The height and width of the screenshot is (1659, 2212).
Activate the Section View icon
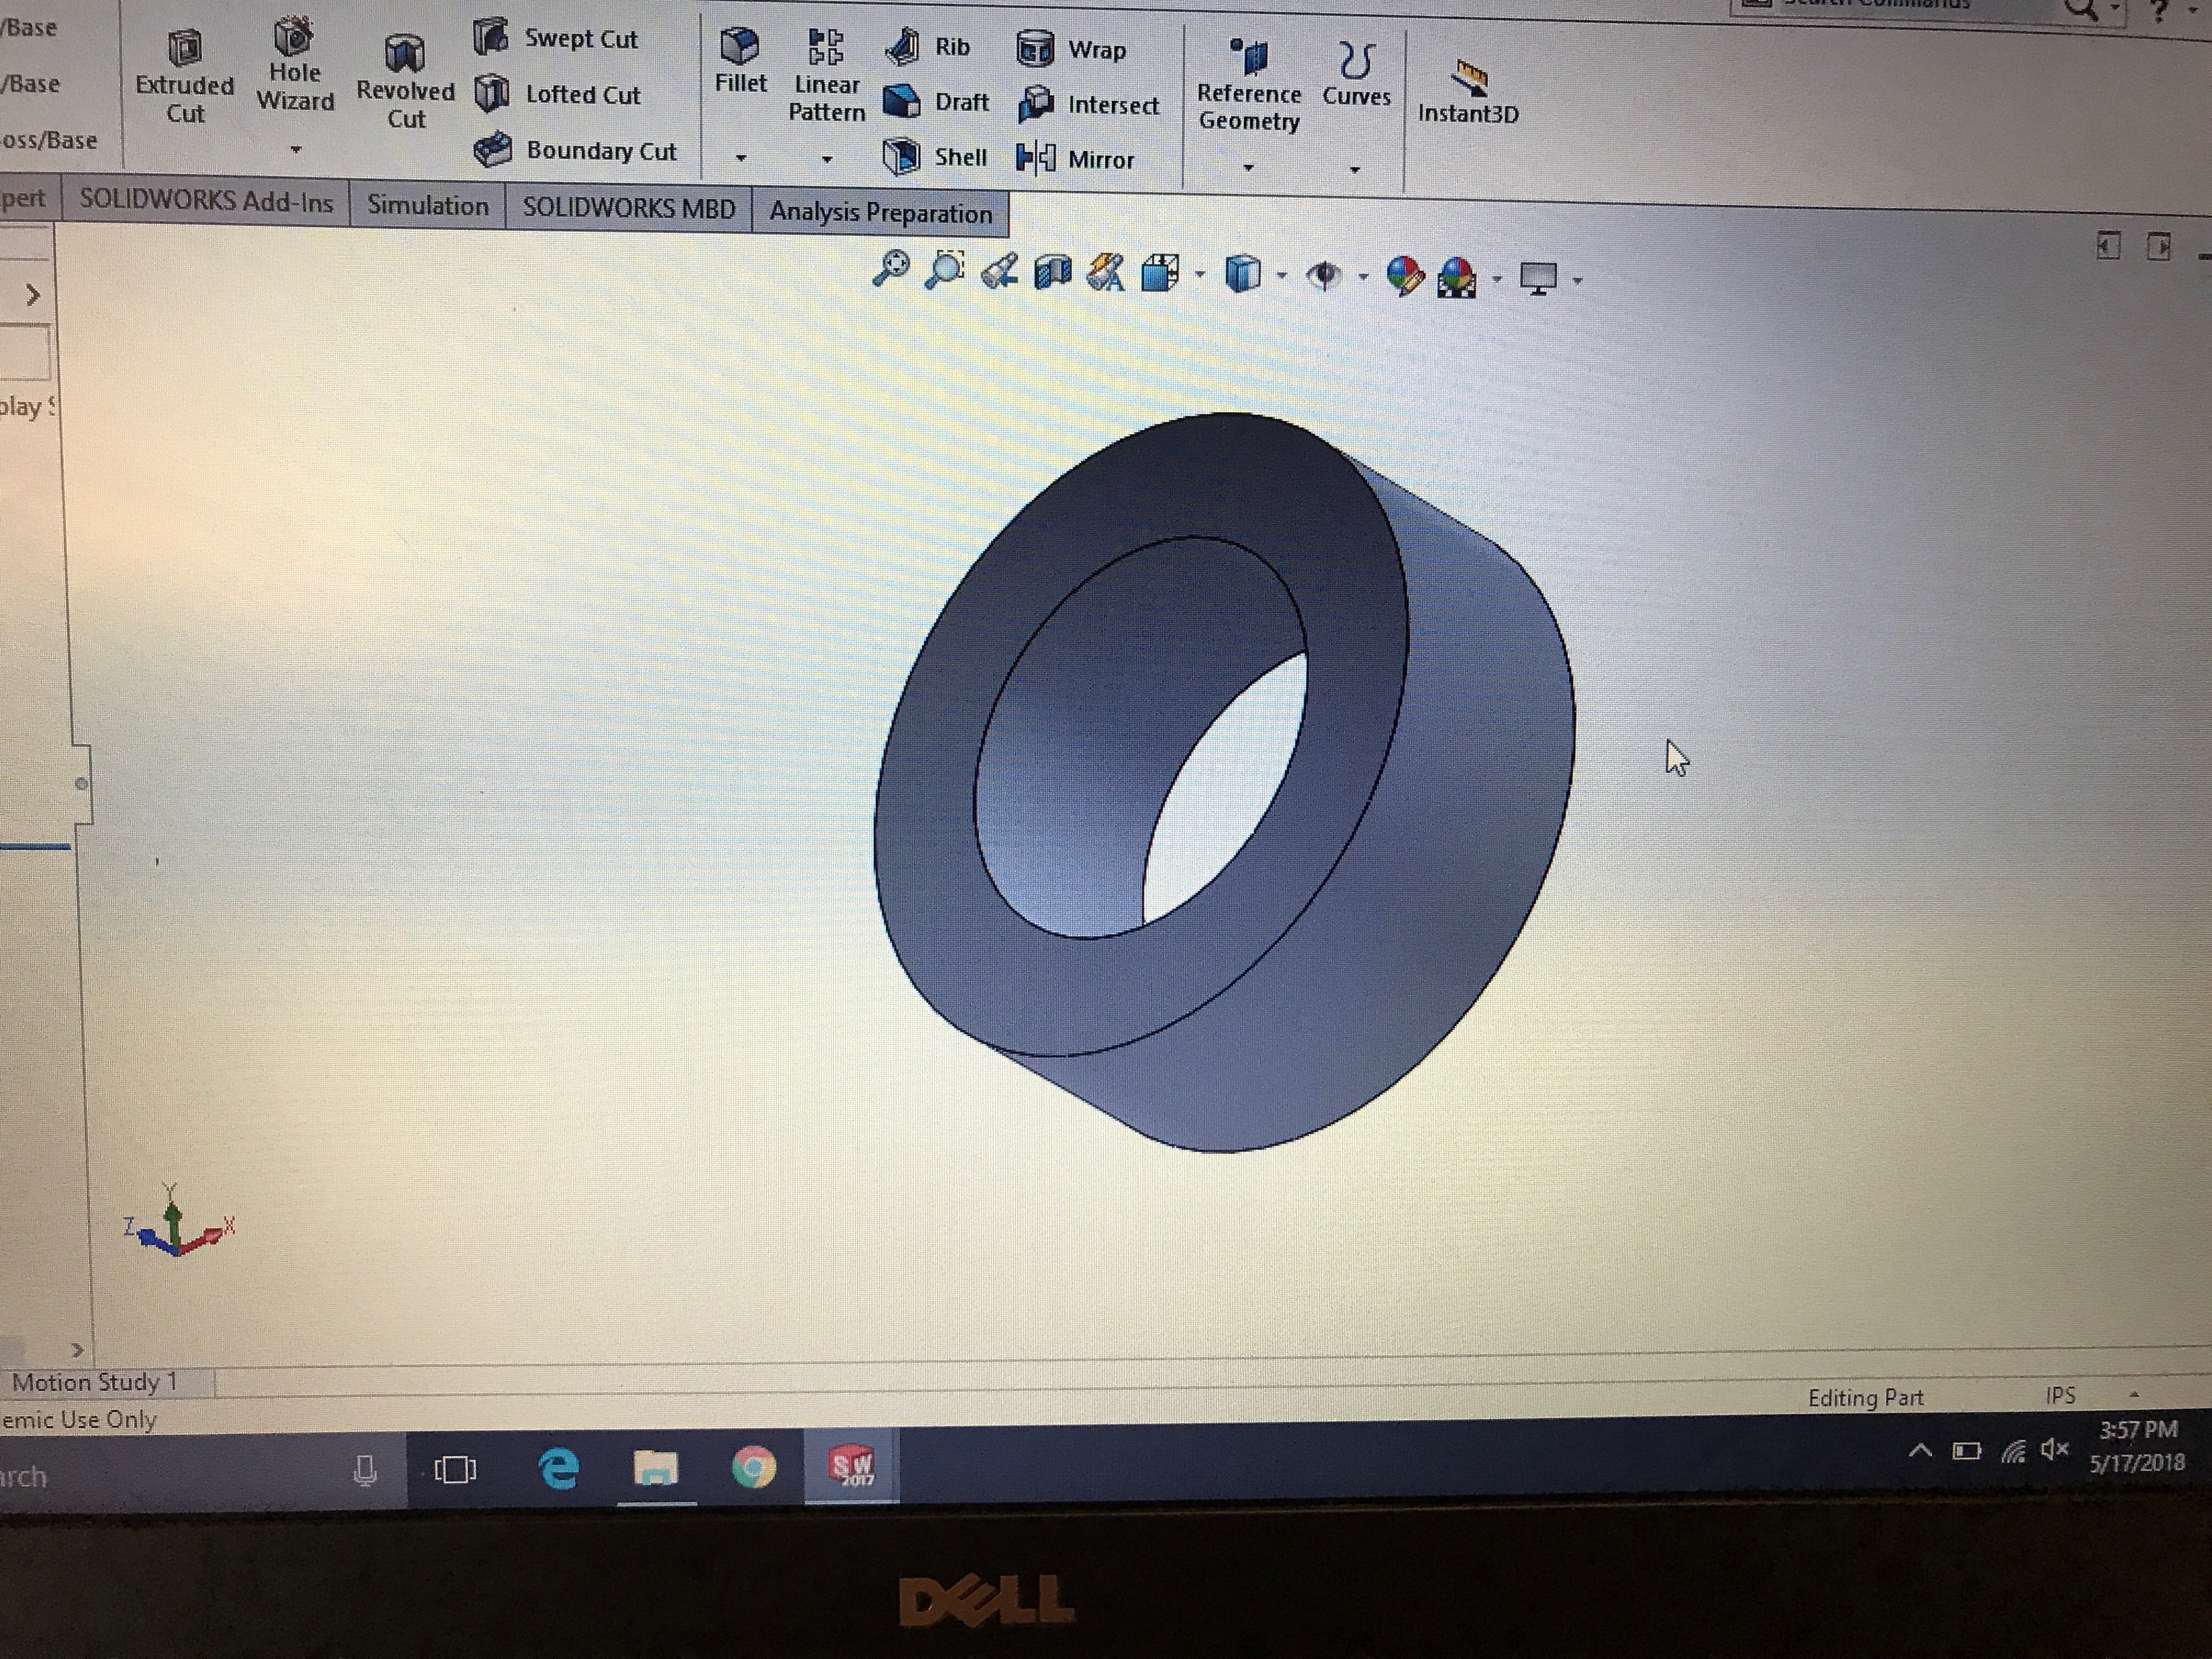pyautogui.click(x=1052, y=272)
